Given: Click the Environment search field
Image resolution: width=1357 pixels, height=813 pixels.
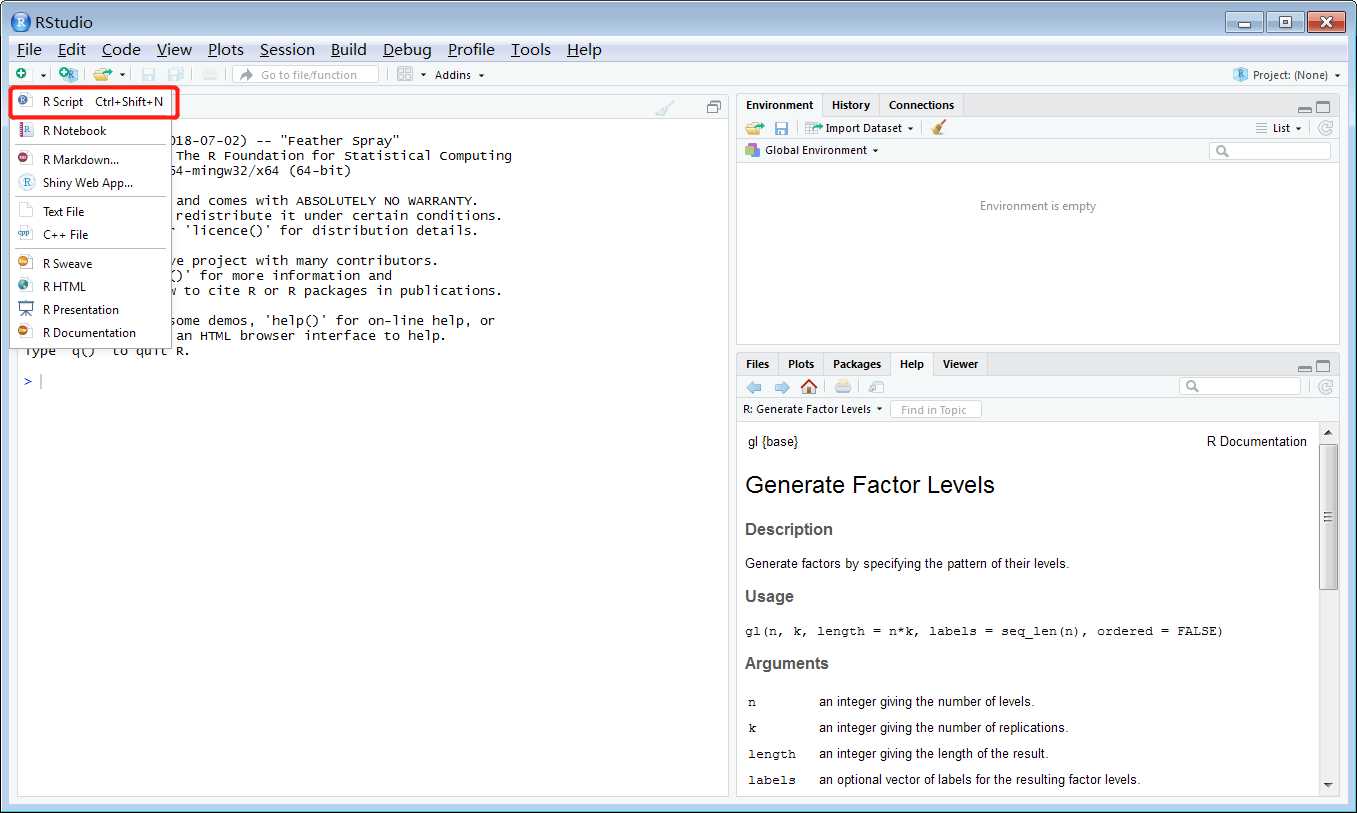Looking at the screenshot, I should point(1270,151).
